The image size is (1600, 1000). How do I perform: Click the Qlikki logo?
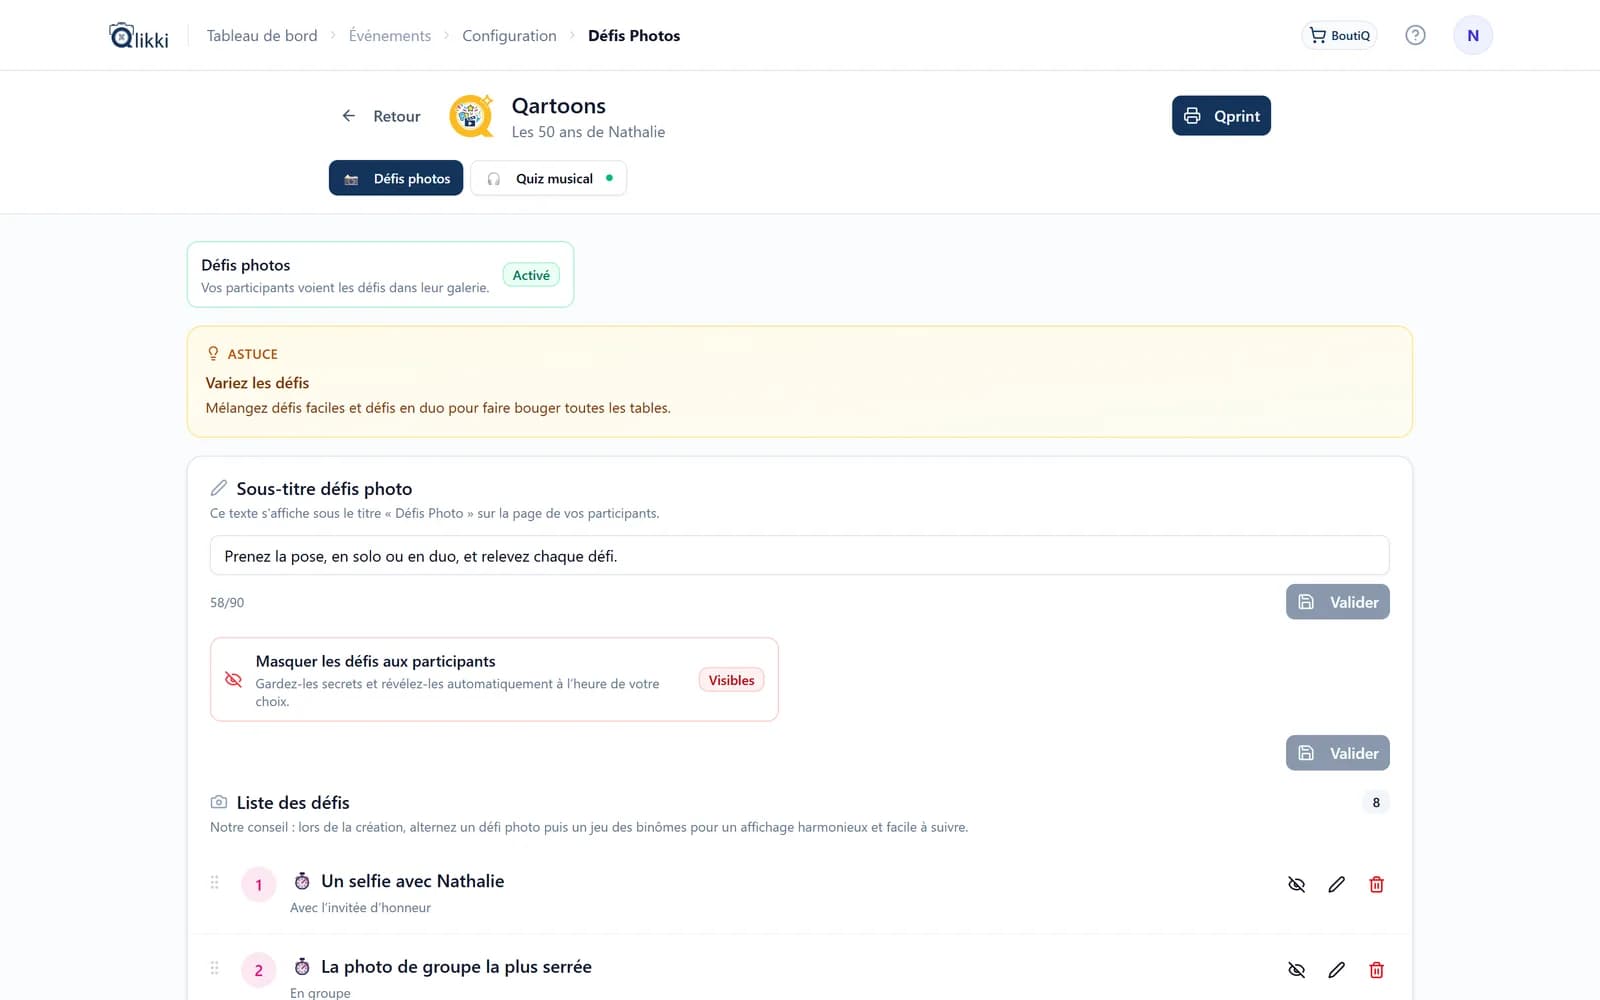139,36
